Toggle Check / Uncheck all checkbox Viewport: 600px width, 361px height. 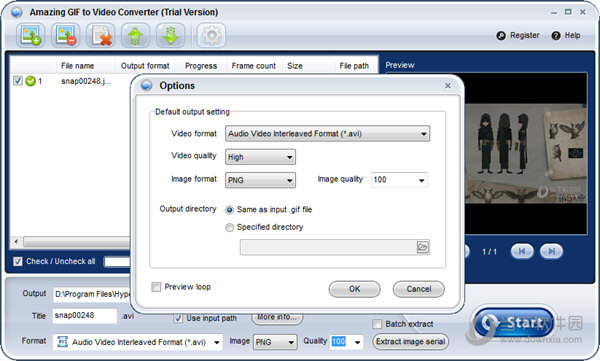[18, 261]
